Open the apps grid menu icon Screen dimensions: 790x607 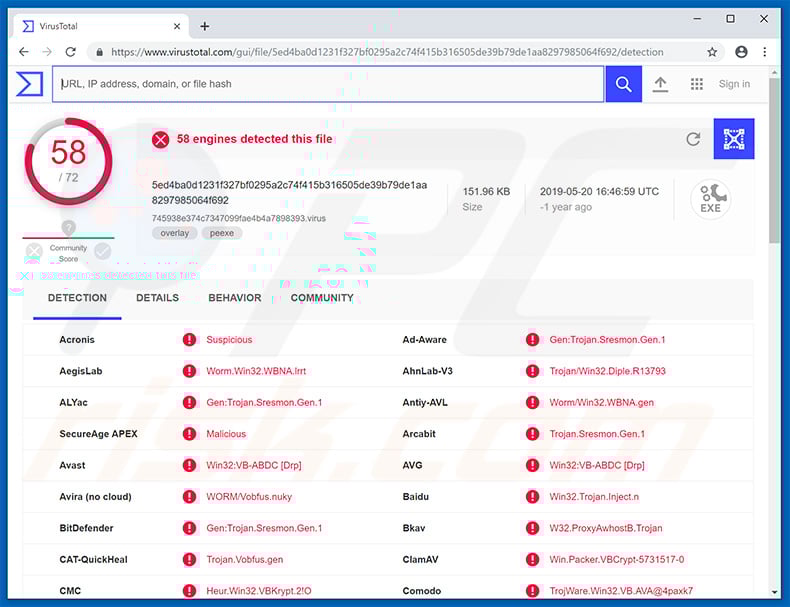696,84
